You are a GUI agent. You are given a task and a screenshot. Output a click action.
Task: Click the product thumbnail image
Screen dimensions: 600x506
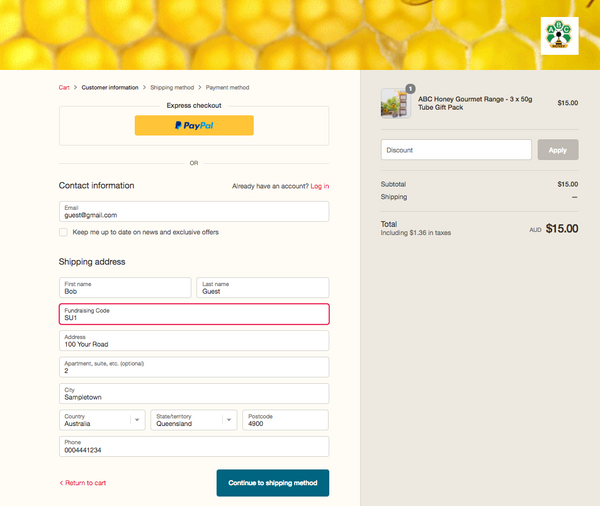pos(396,103)
